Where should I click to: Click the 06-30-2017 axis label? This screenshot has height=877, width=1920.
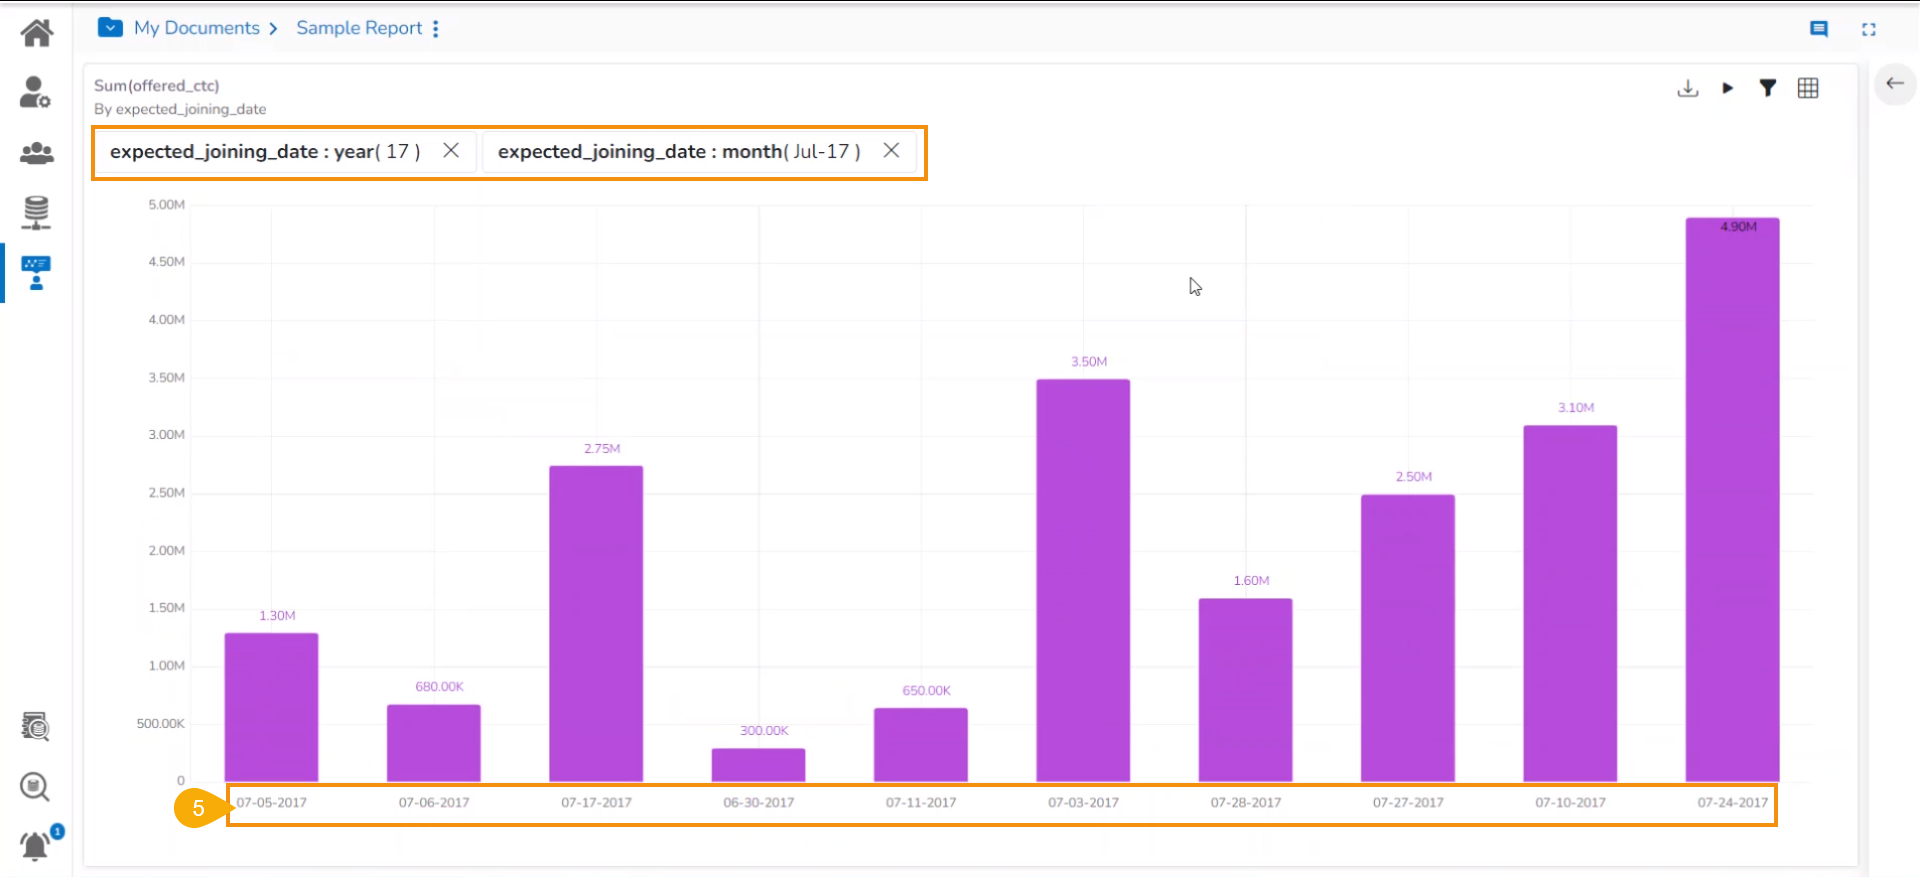759,803
